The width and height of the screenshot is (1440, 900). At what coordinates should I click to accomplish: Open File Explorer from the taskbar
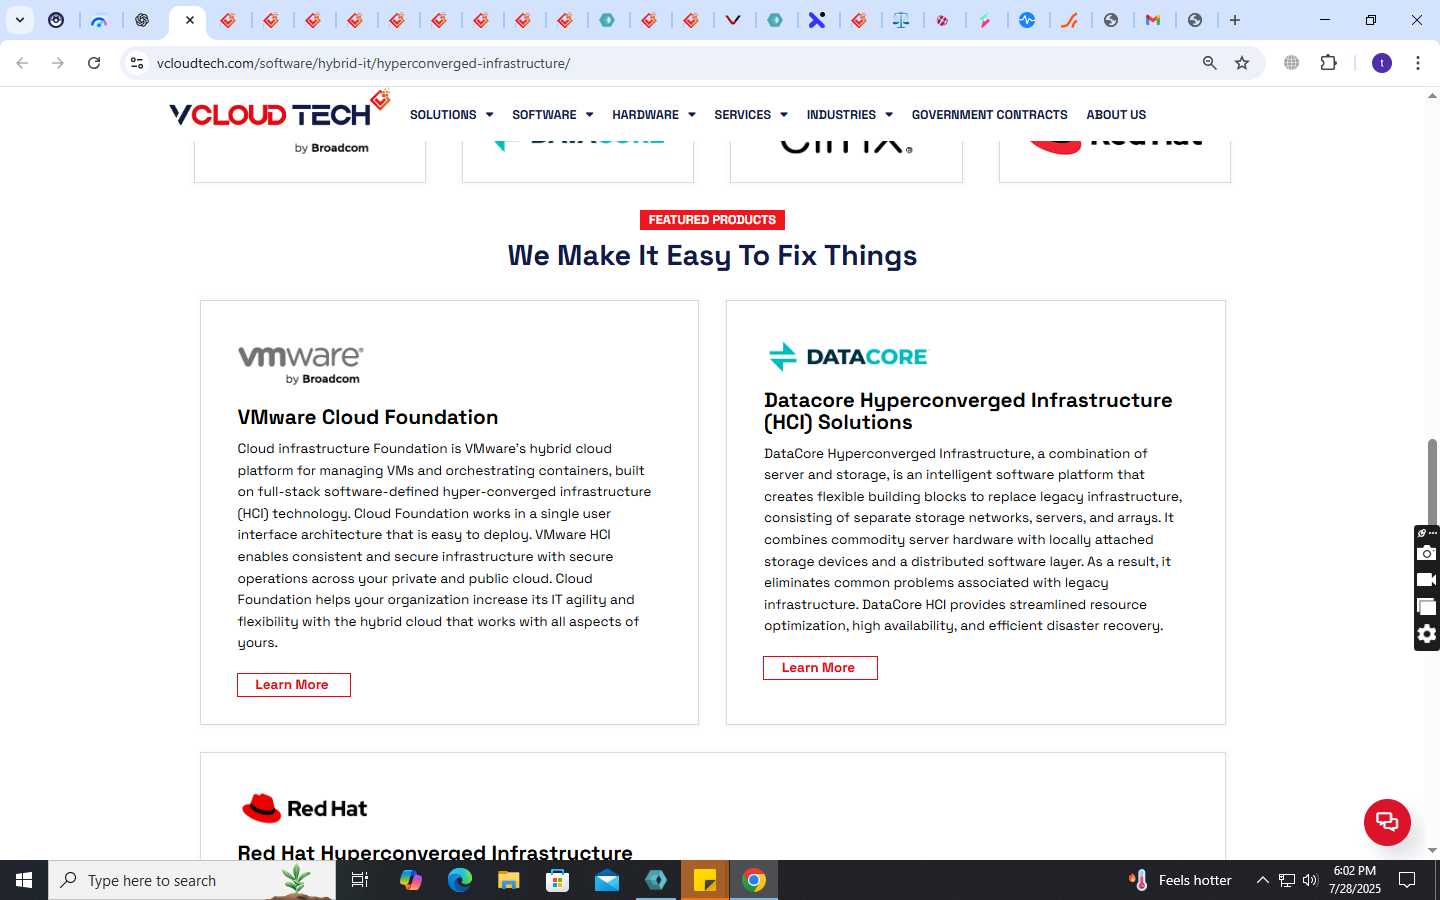(x=508, y=880)
